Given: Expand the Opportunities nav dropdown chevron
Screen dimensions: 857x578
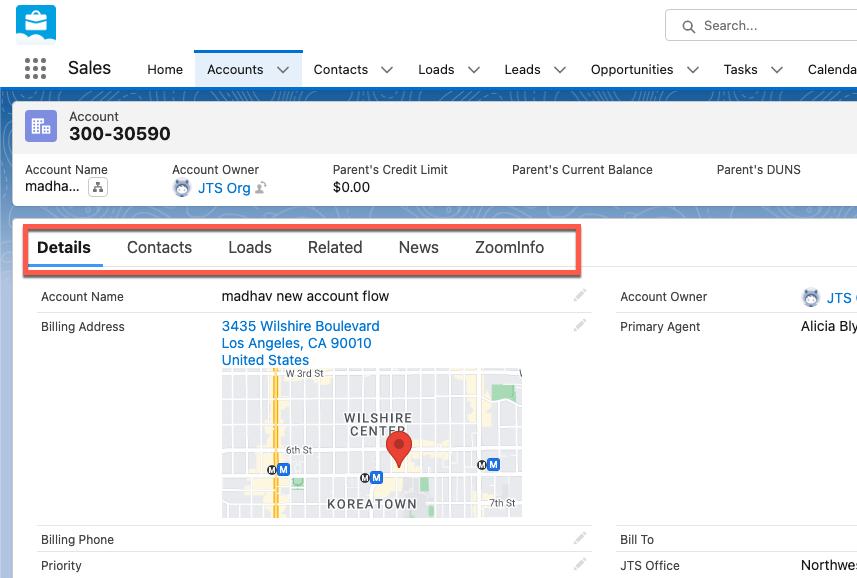Looking at the screenshot, I should click(693, 70).
